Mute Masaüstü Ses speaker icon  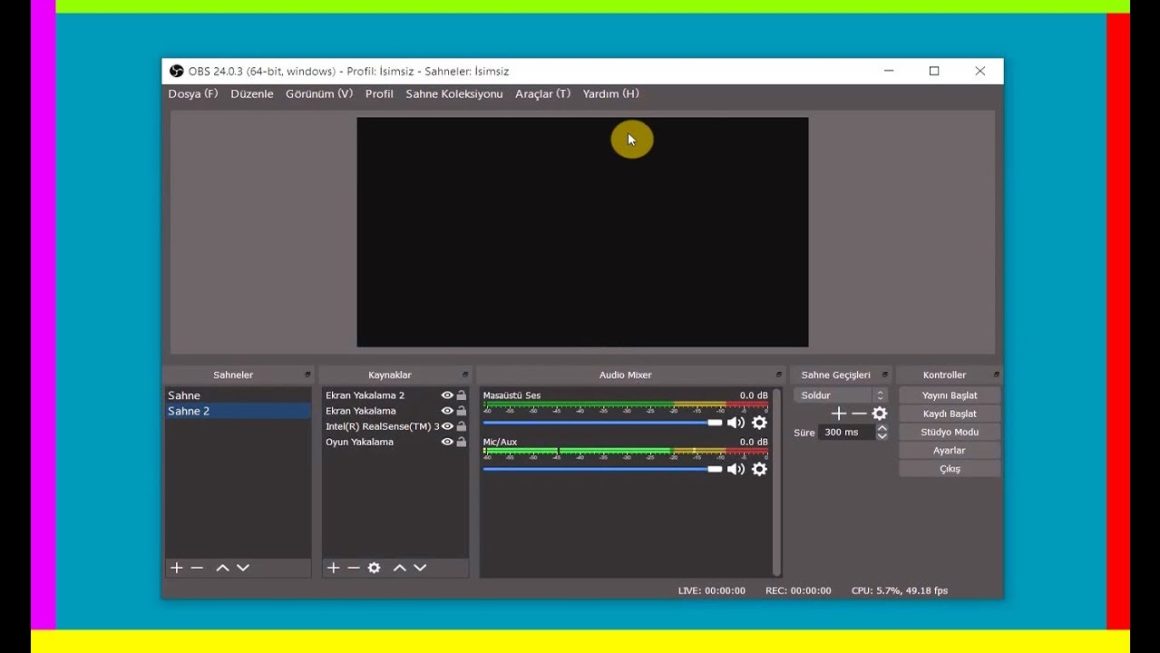pyautogui.click(x=735, y=422)
